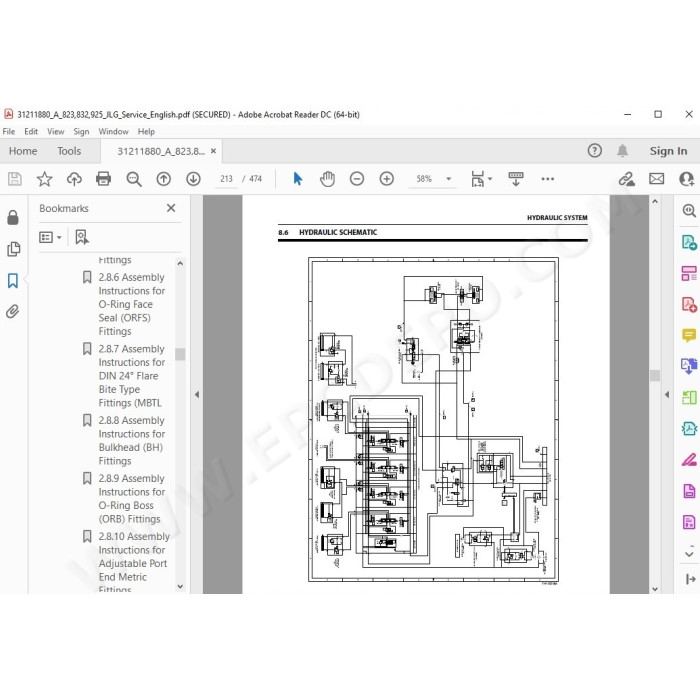This screenshot has height=700, width=700.
Task: Zoom out with minus button
Action: coord(357,179)
